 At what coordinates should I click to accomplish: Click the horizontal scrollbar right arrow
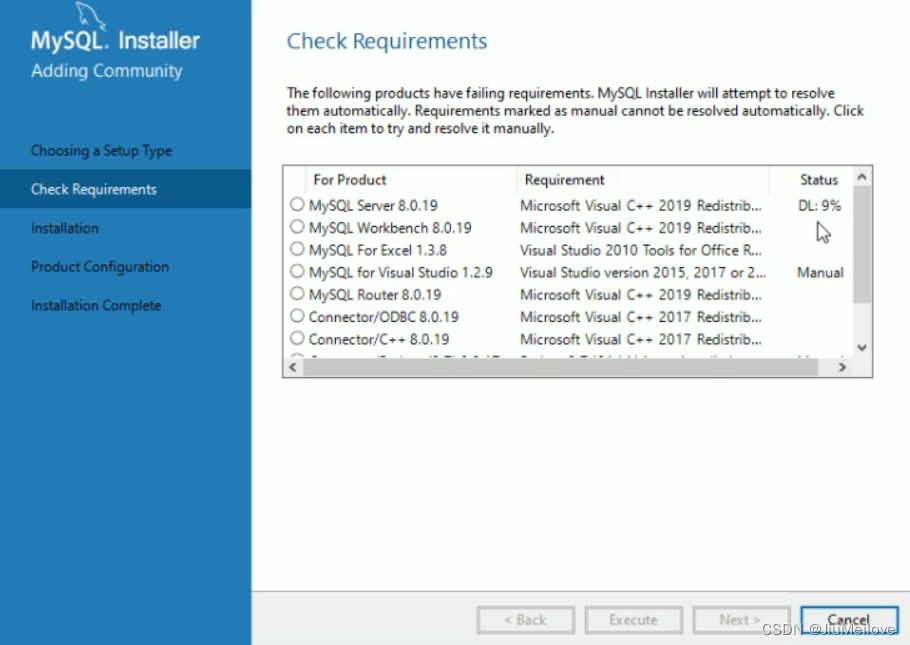coord(842,367)
